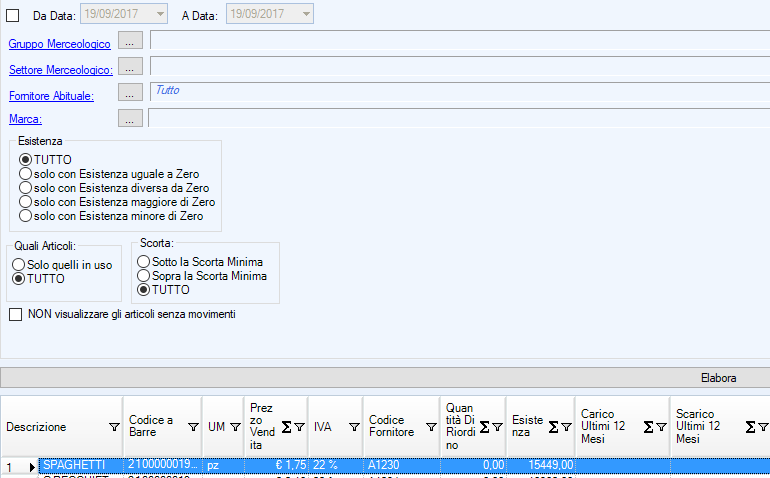The width and height of the screenshot is (770, 478).
Task: Choose Solo quelli in uso radio button
Action: (x=19, y=264)
